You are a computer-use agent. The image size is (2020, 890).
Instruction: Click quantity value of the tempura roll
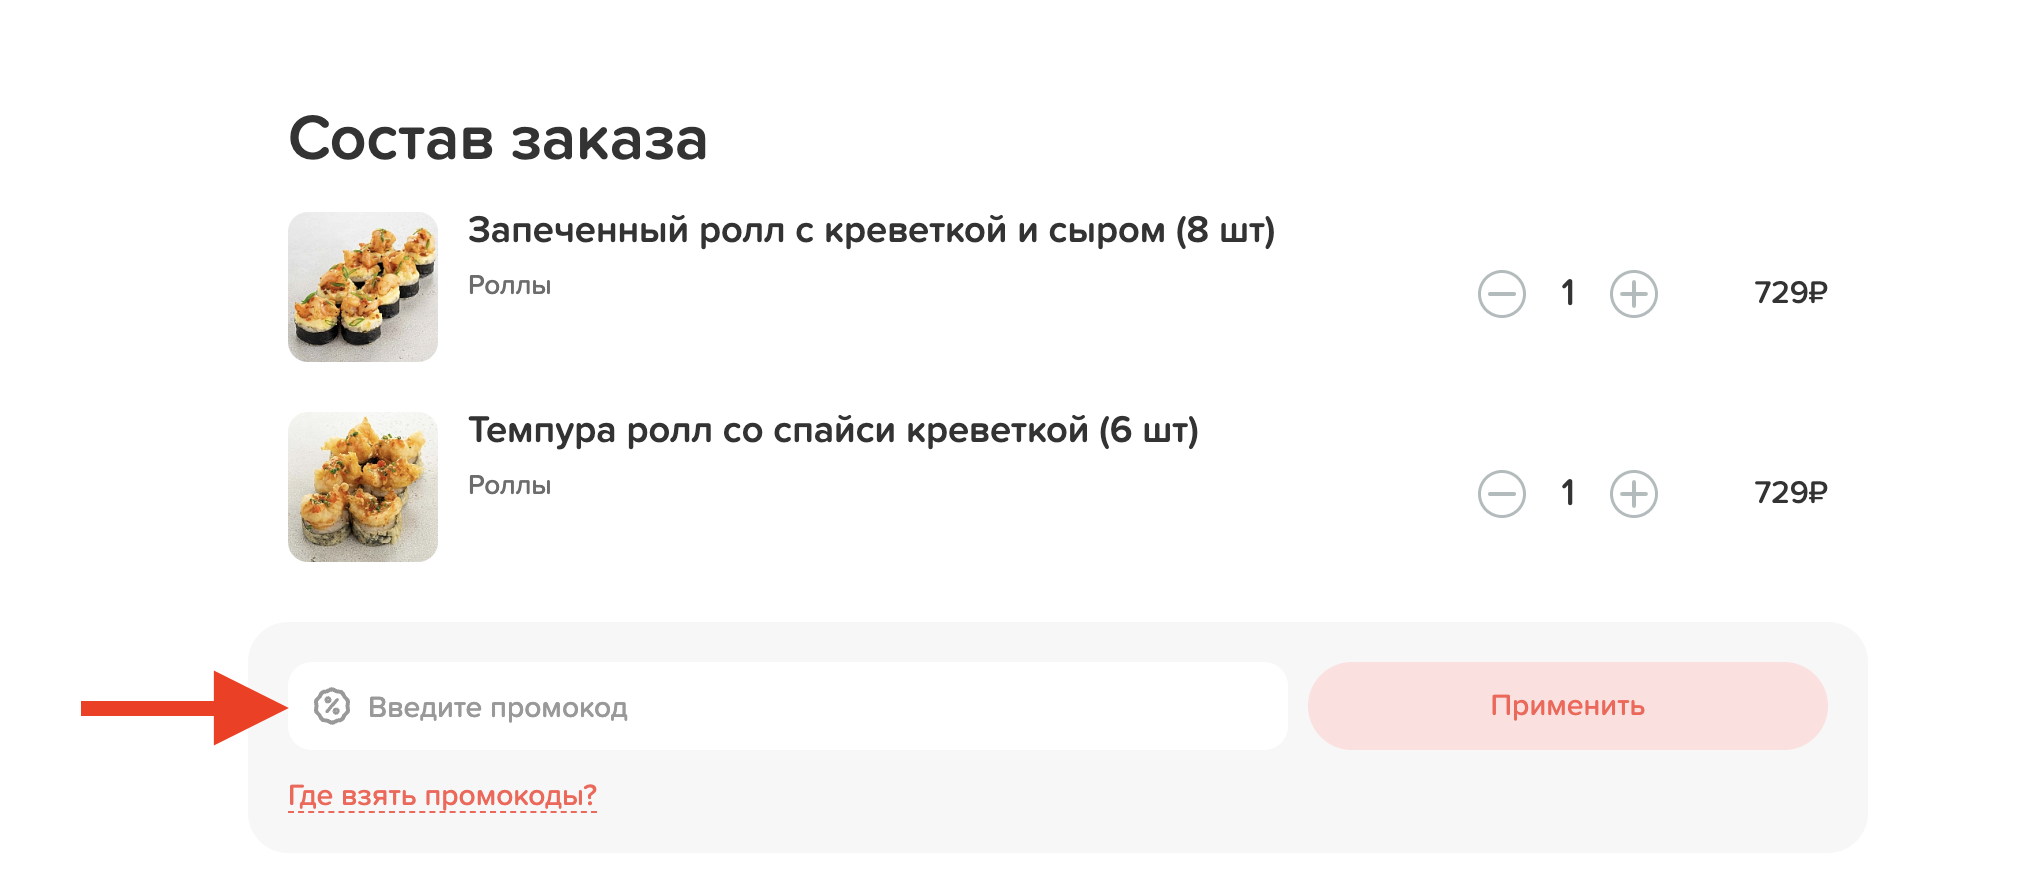[x=1567, y=493]
